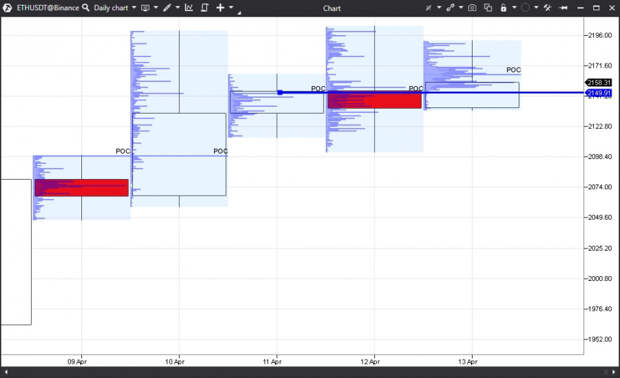This screenshot has width=620, height=378.
Task: Open the circle color selector
Action: (525, 8)
